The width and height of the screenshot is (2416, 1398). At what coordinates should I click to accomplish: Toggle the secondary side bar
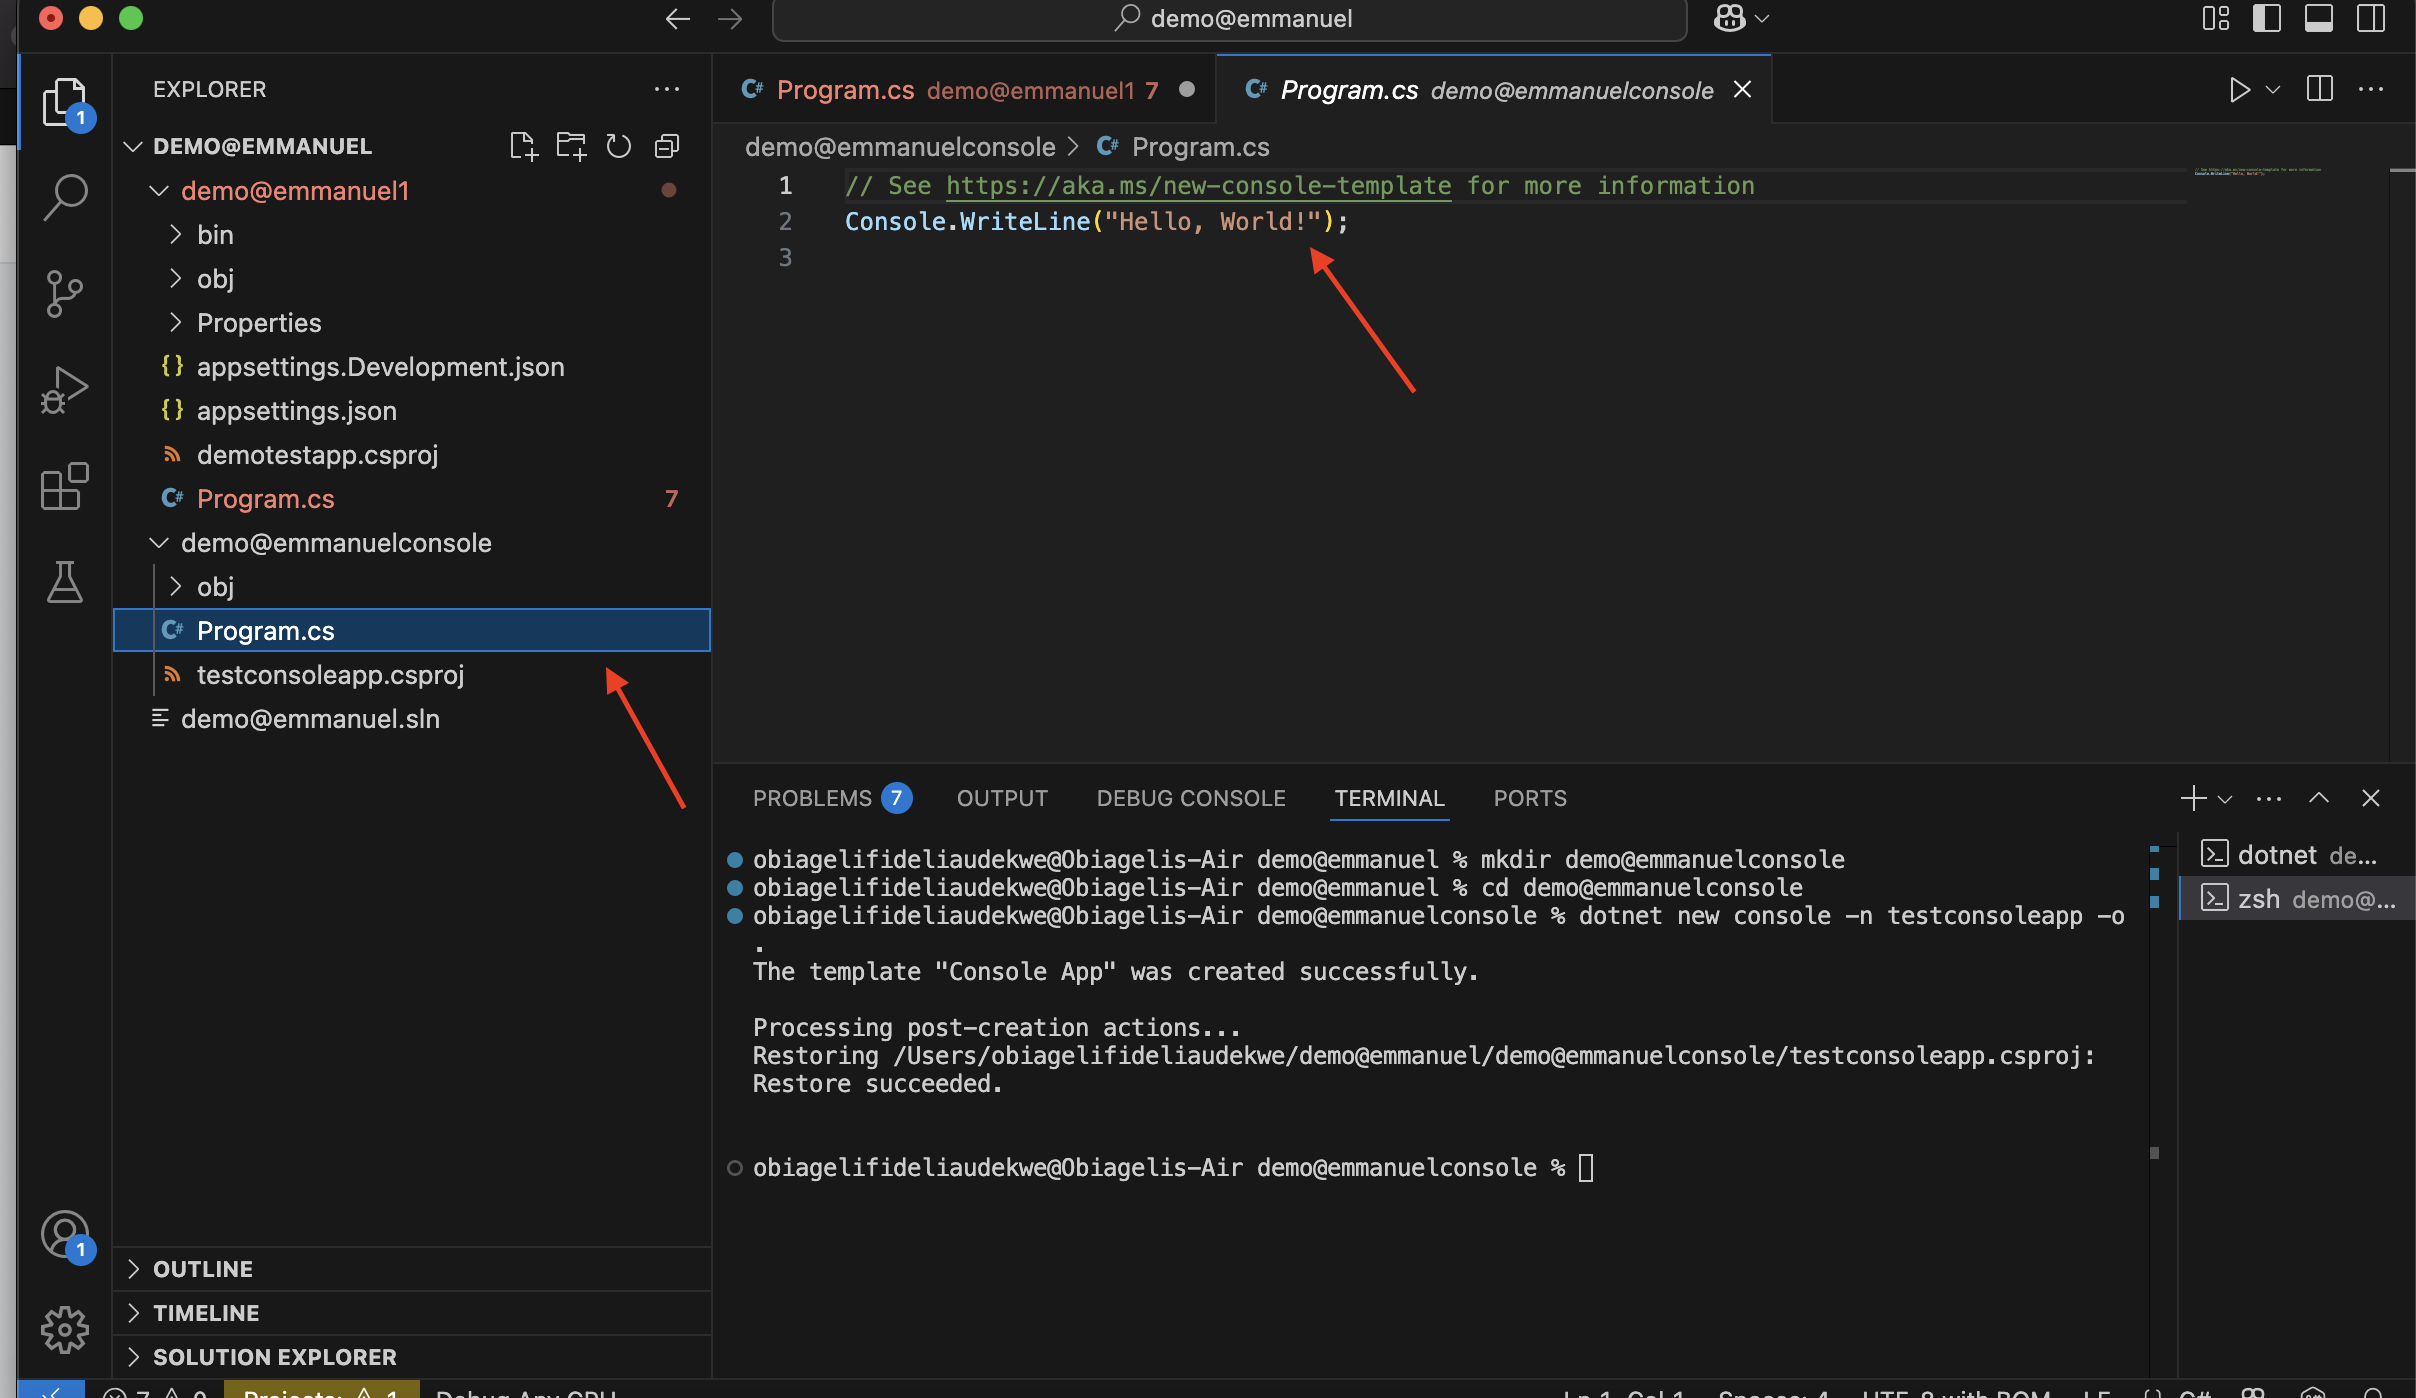tap(2371, 19)
